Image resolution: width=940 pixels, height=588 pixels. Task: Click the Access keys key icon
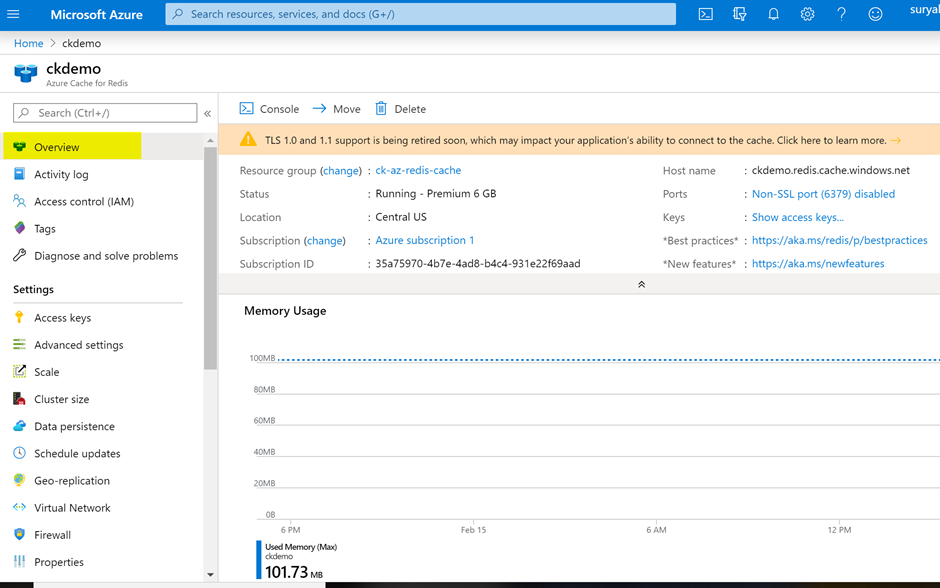point(19,317)
